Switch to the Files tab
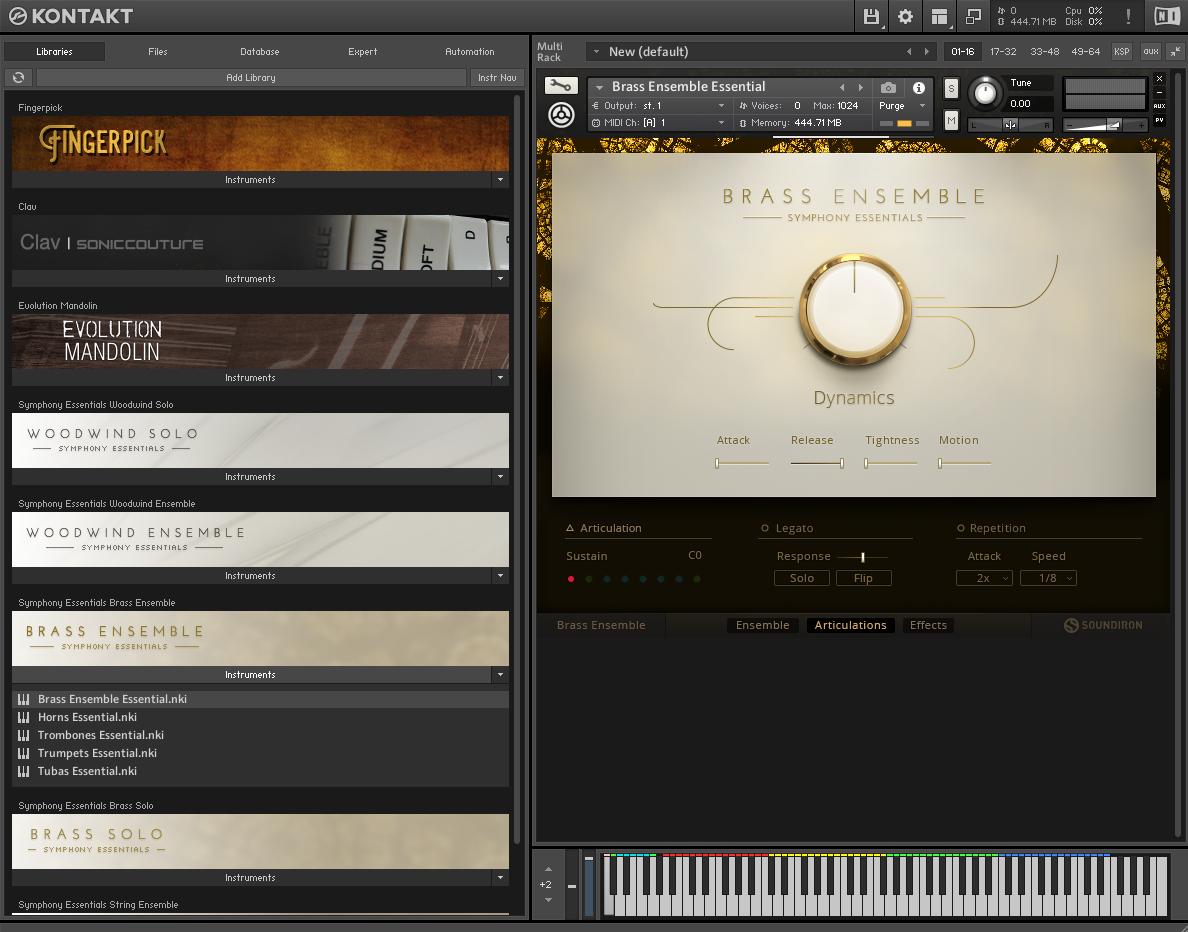The width and height of the screenshot is (1188, 932). [x=158, y=52]
